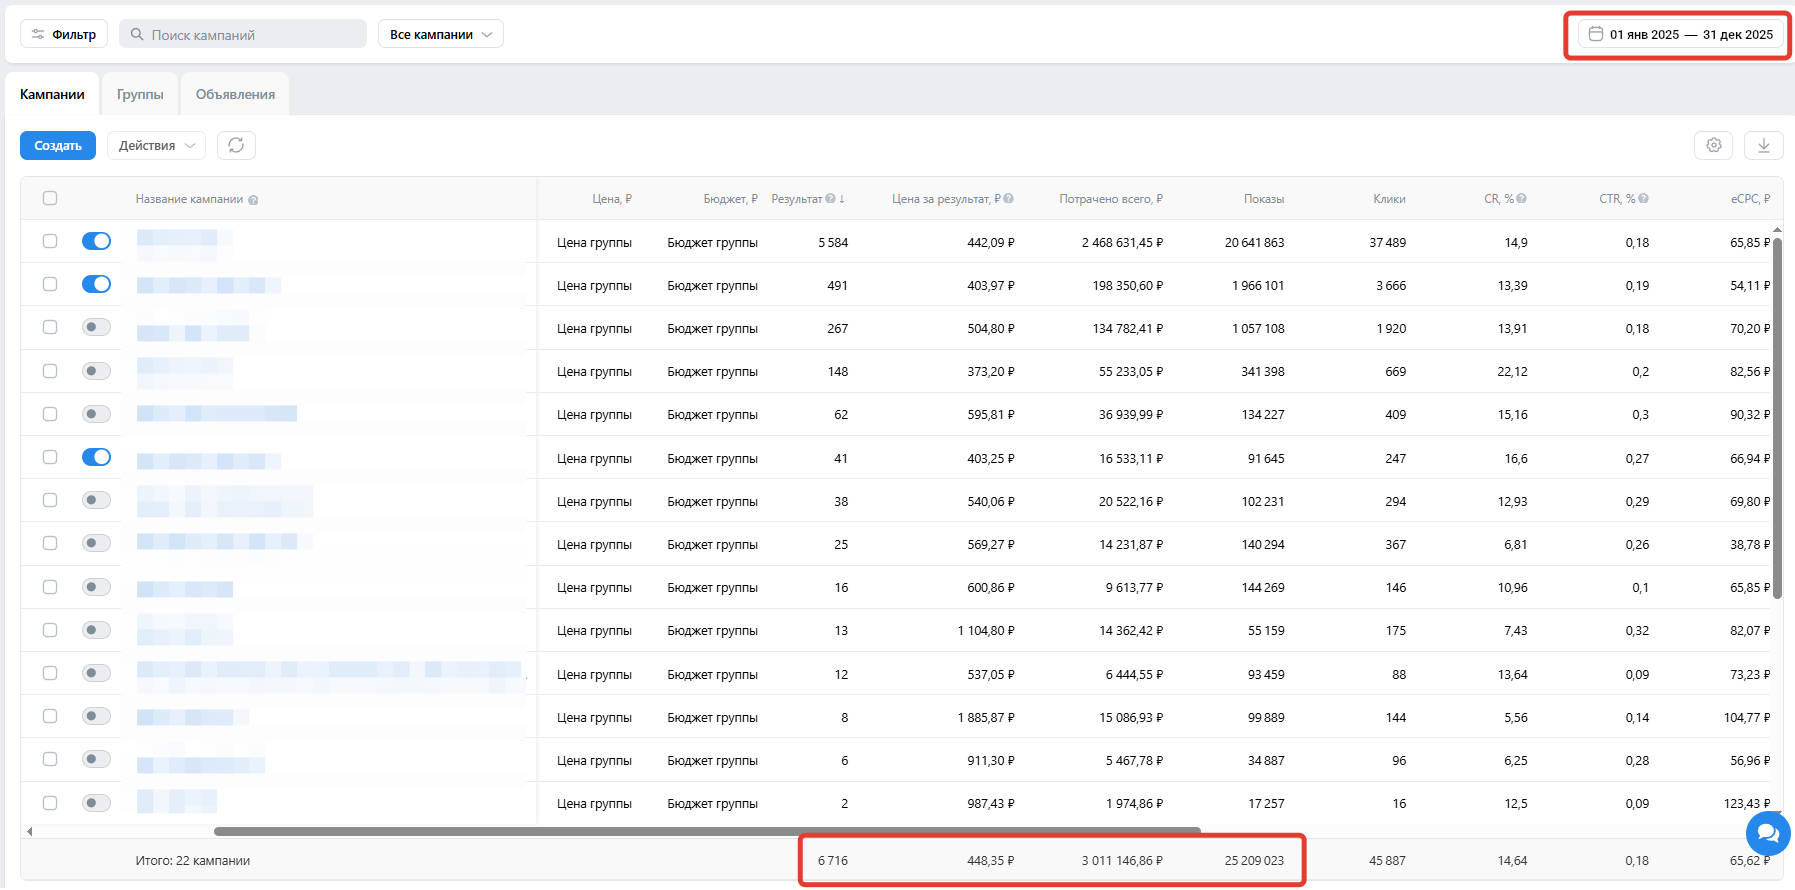
Task: Click the horizontal table scrollbar
Action: [707, 831]
